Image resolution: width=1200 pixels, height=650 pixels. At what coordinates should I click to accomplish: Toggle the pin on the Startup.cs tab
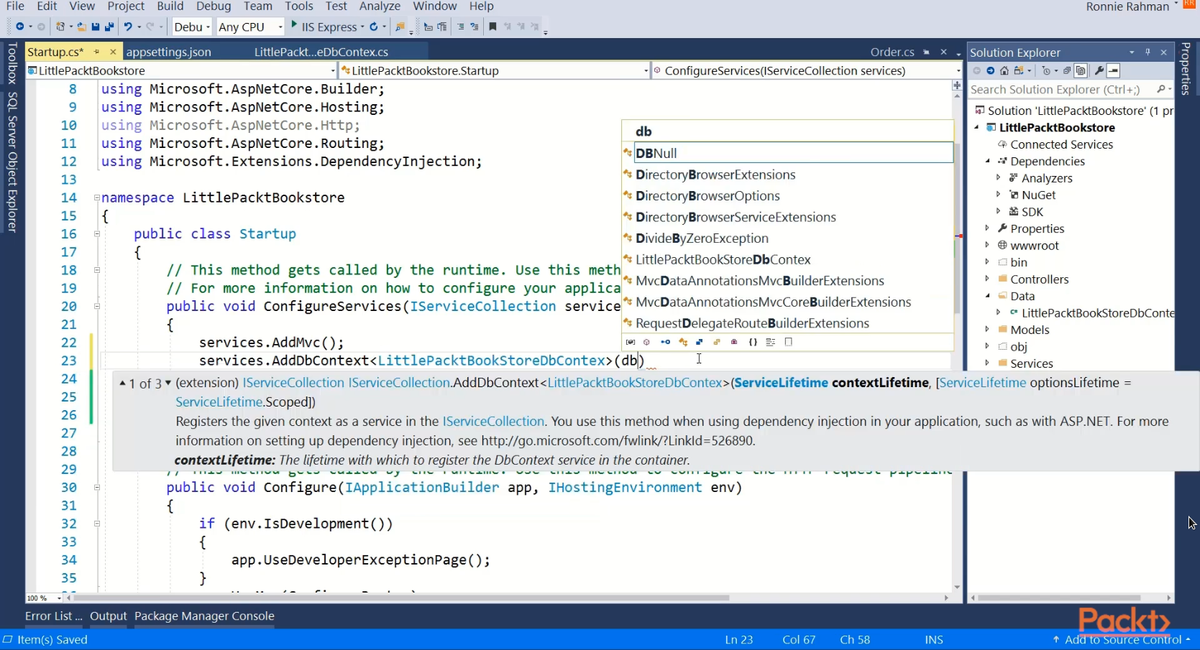point(96,52)
